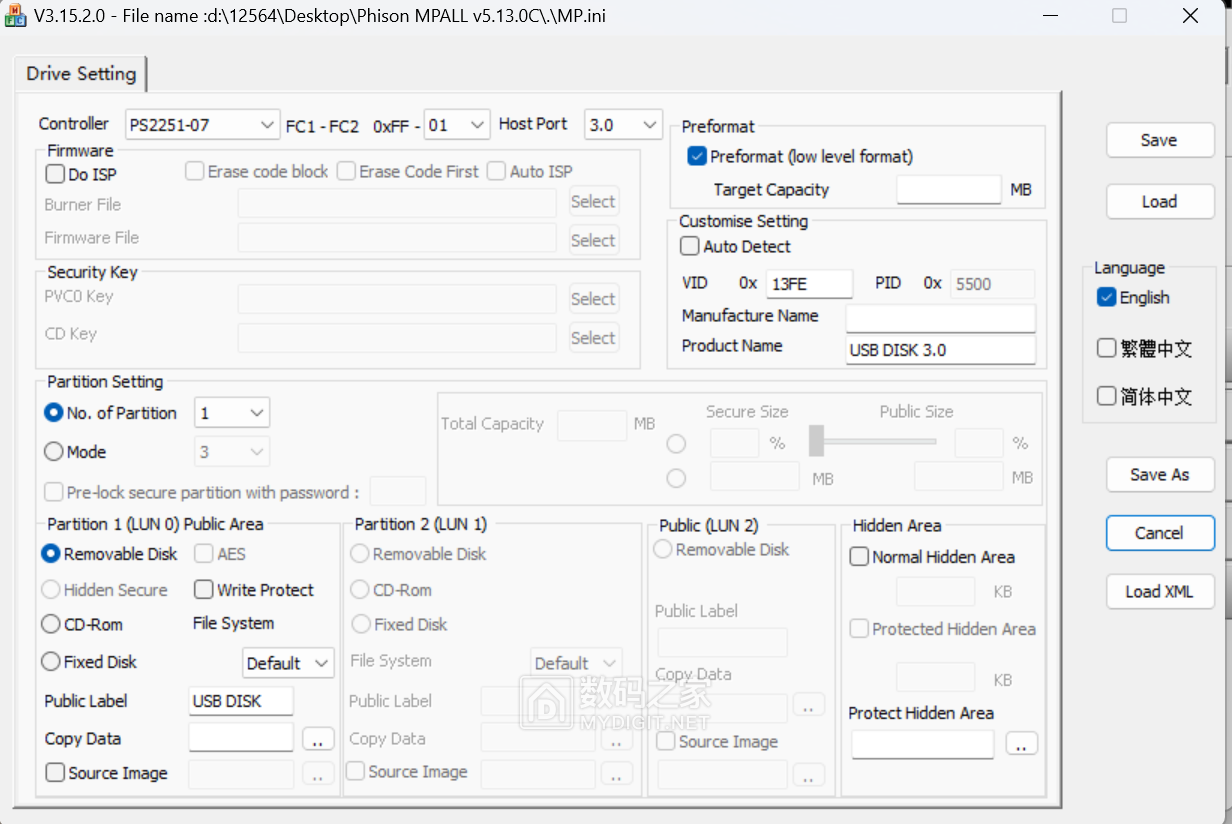Select 繁體中文 language checkbox

coord(1106,348)
